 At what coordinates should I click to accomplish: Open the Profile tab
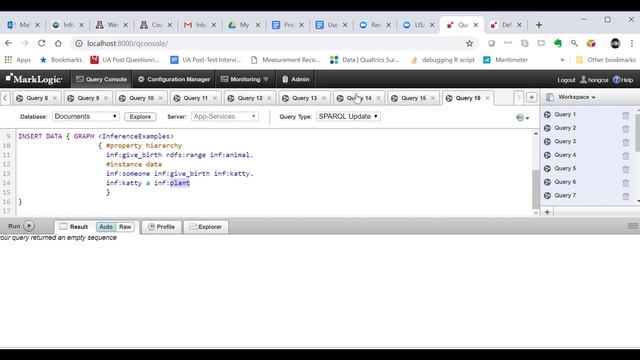pos(161,227)
